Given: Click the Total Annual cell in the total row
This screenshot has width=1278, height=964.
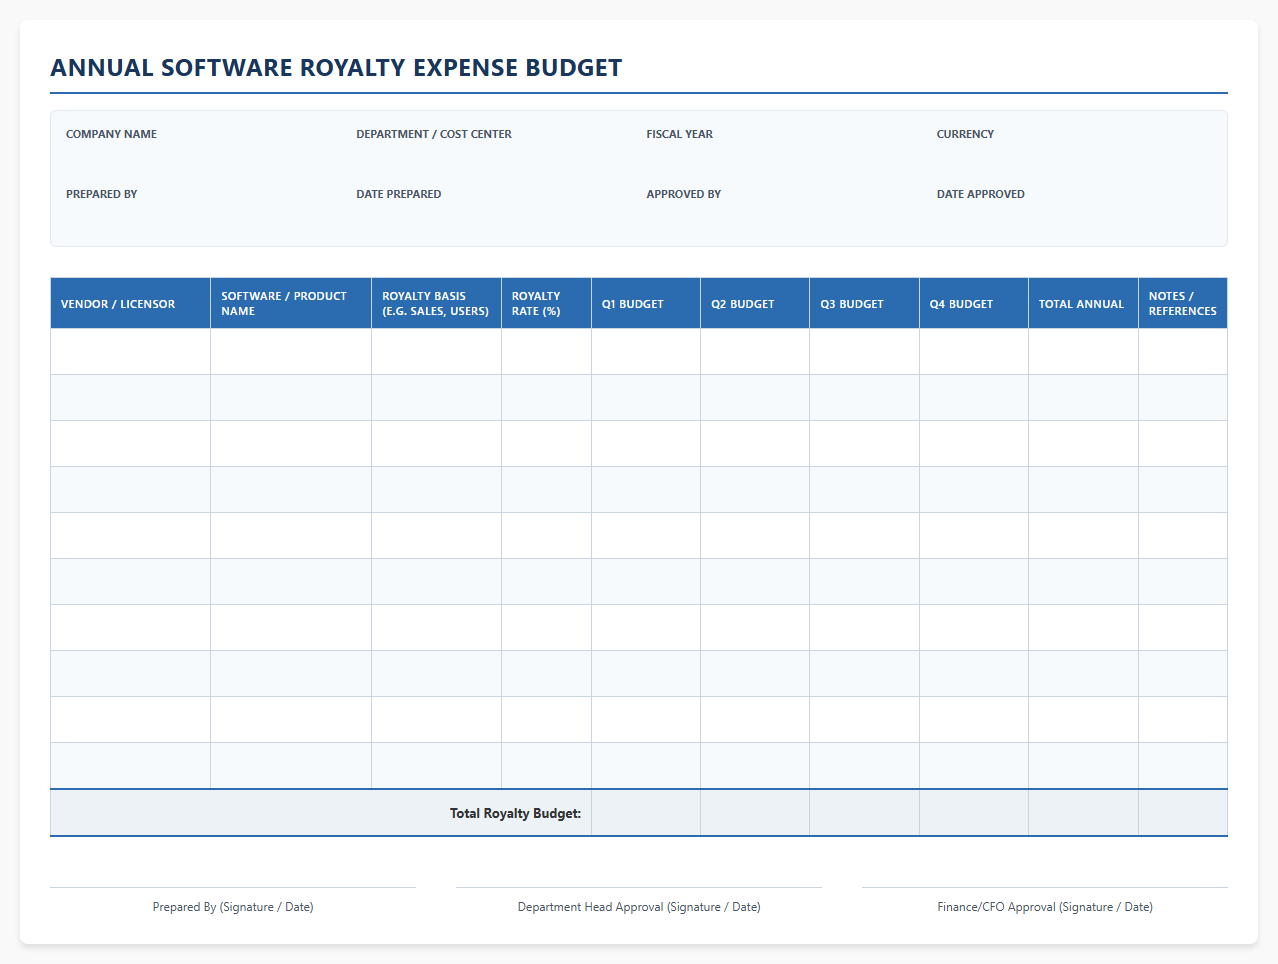Looking at the screenshot, I should coord(1083,813).
